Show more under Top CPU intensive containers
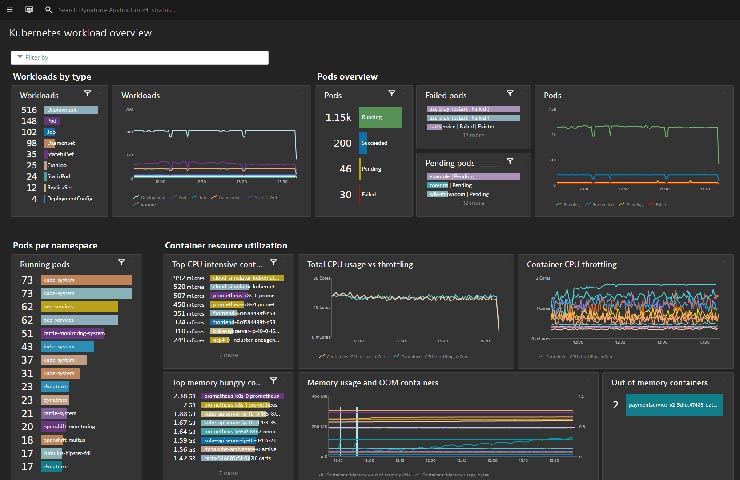The height and width of the screenshot is (480, 740). click(x=228, y=355)
